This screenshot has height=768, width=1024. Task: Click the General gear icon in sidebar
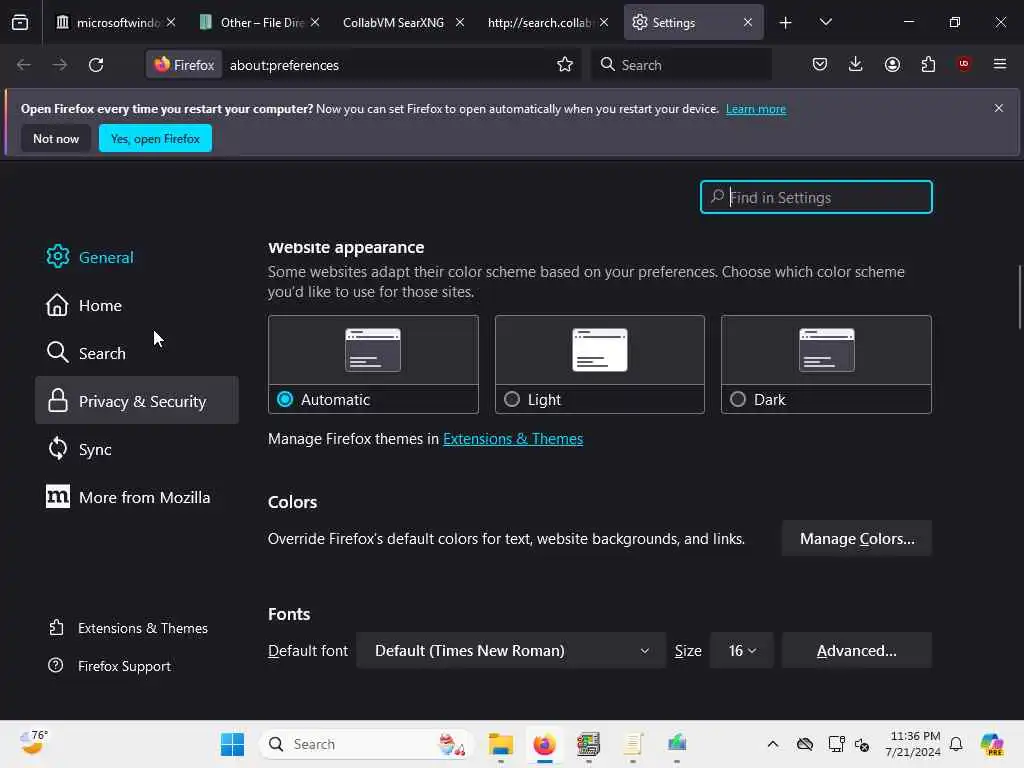click(x=57, y=257)
